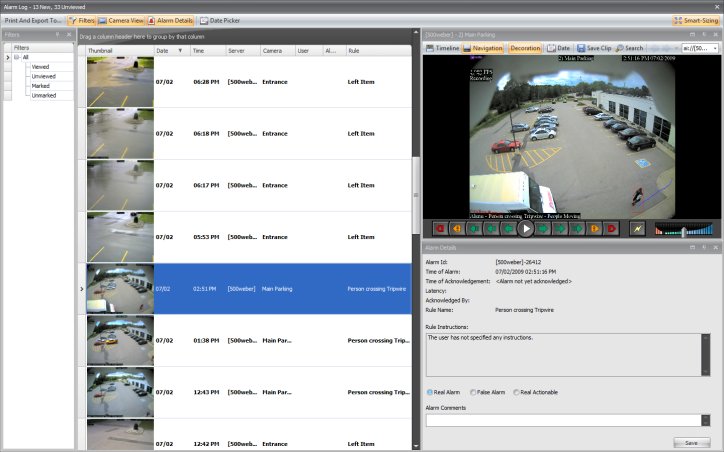Toggle the Decoration overlay button
This screenshot has height=452, width=724.
(x=525, y=48)
